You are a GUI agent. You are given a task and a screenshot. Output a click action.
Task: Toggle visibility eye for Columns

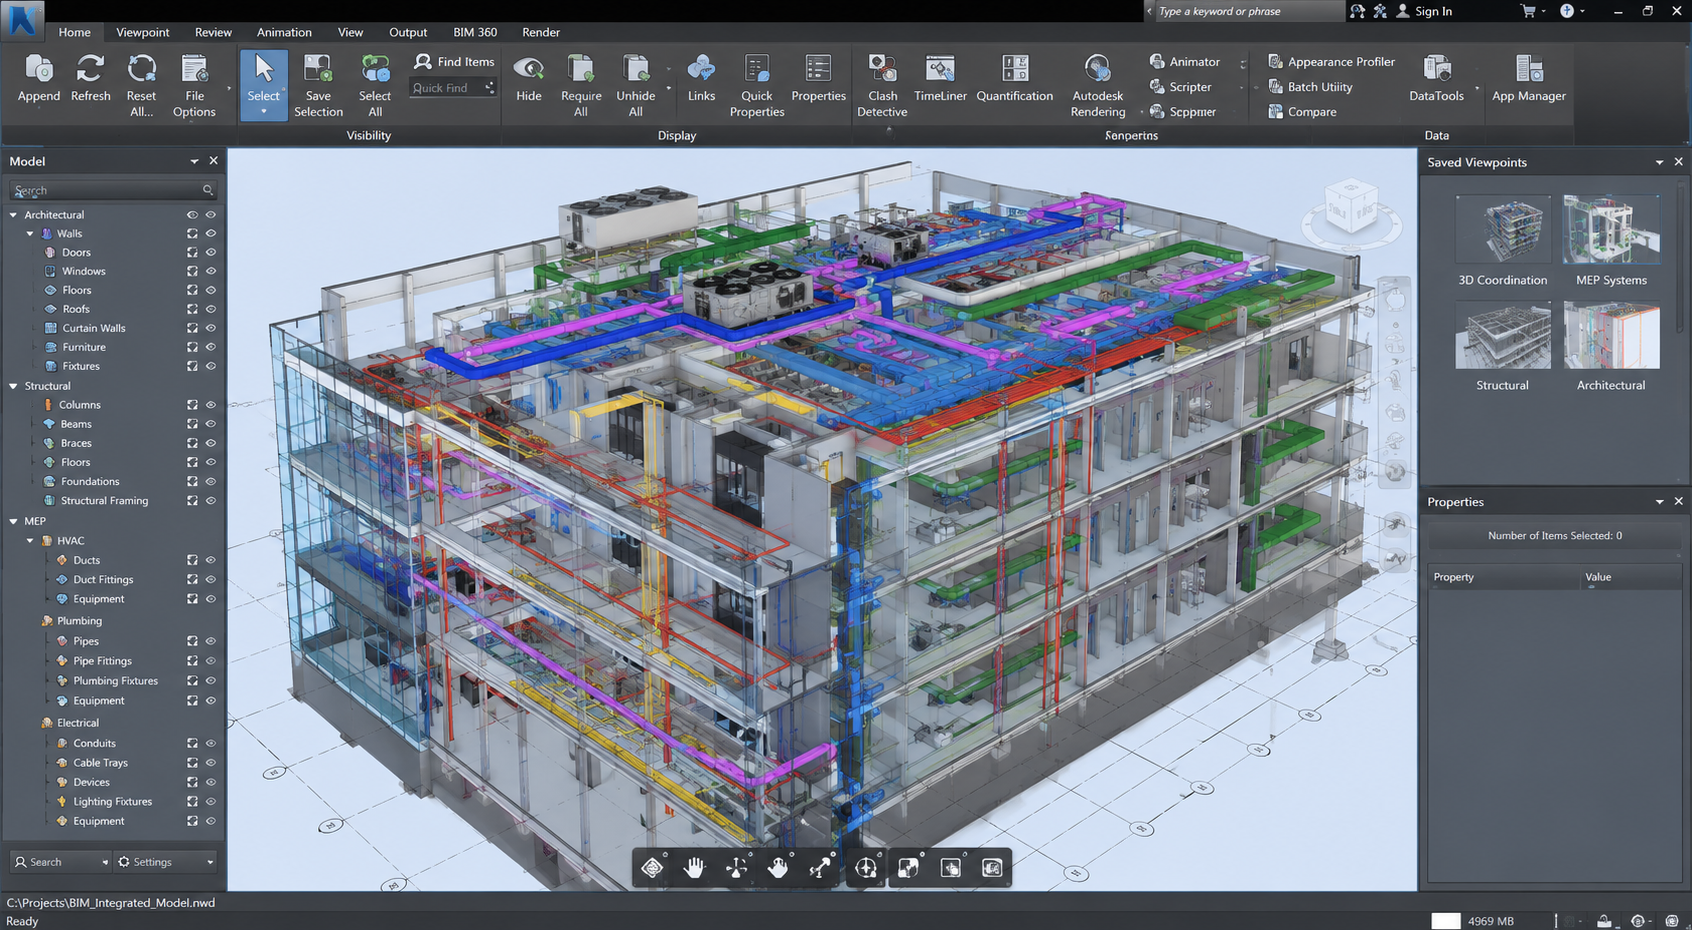tap(211, 405)
